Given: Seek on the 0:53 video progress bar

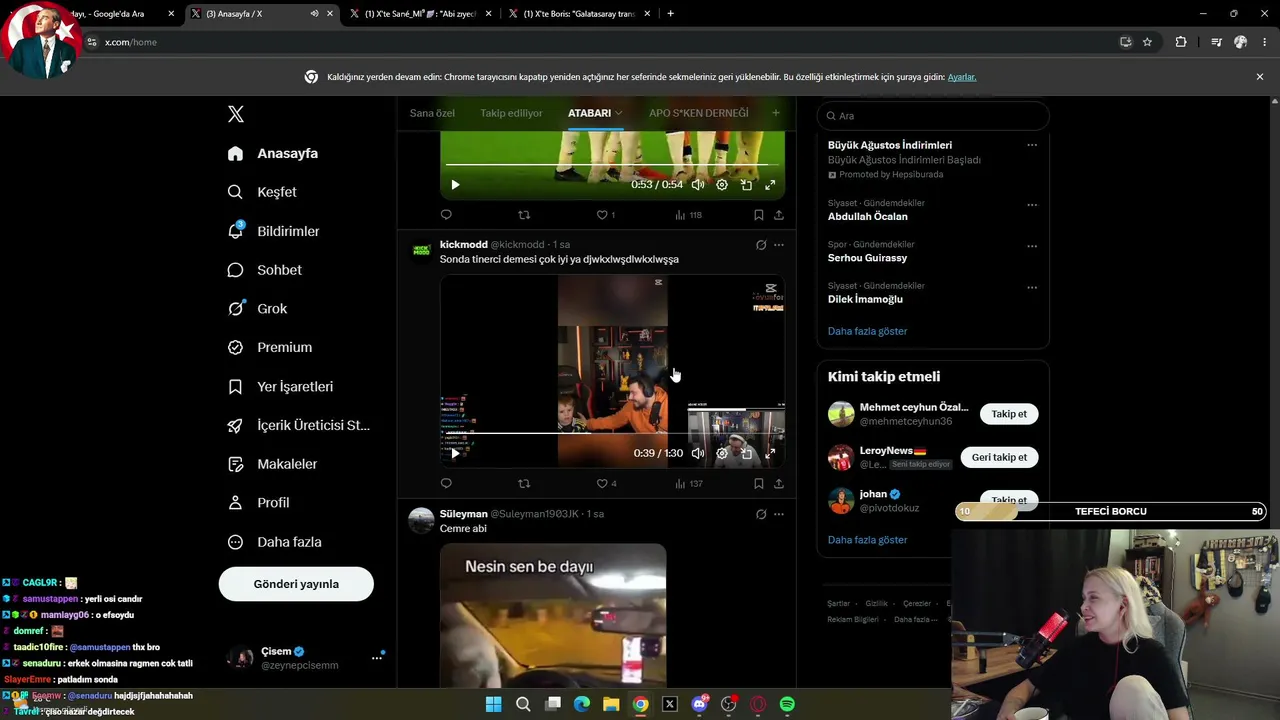Looking at the screenshot, I should point(612,165).
